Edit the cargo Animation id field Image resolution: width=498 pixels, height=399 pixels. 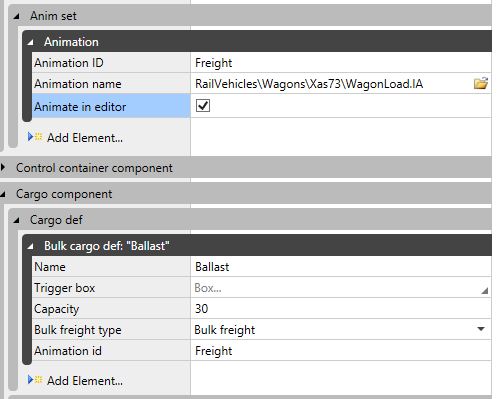click(x=341, y=351)
